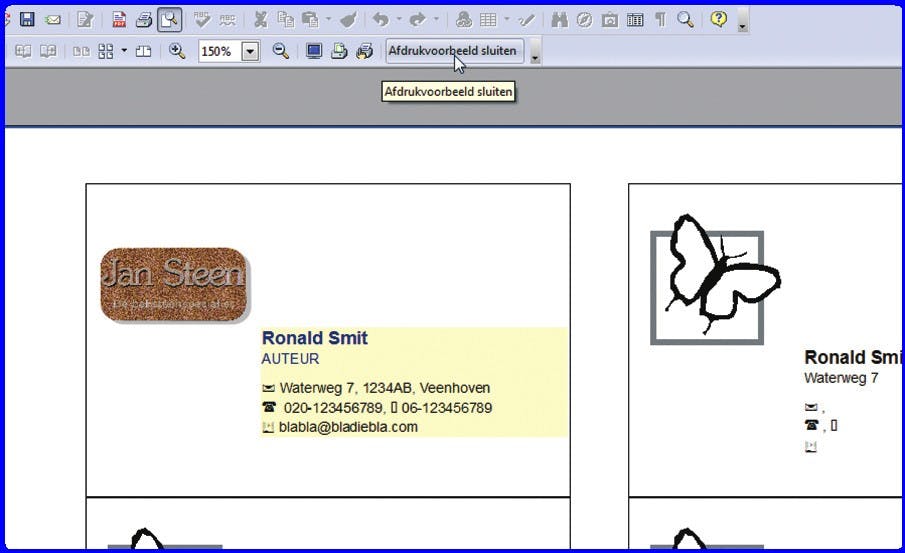Print the file directly
905x553 pixels.
144,20
